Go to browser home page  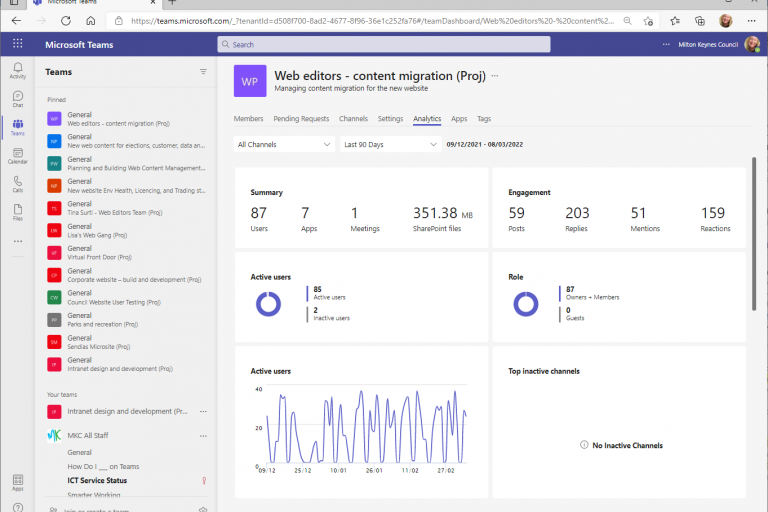(x=91, y=21)
